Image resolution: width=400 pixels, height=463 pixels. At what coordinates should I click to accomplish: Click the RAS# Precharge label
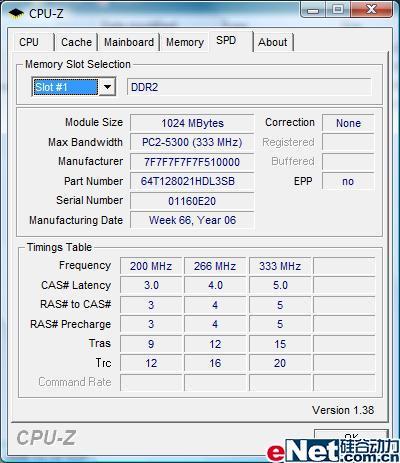pyautogui.click(x=70, y=324)
